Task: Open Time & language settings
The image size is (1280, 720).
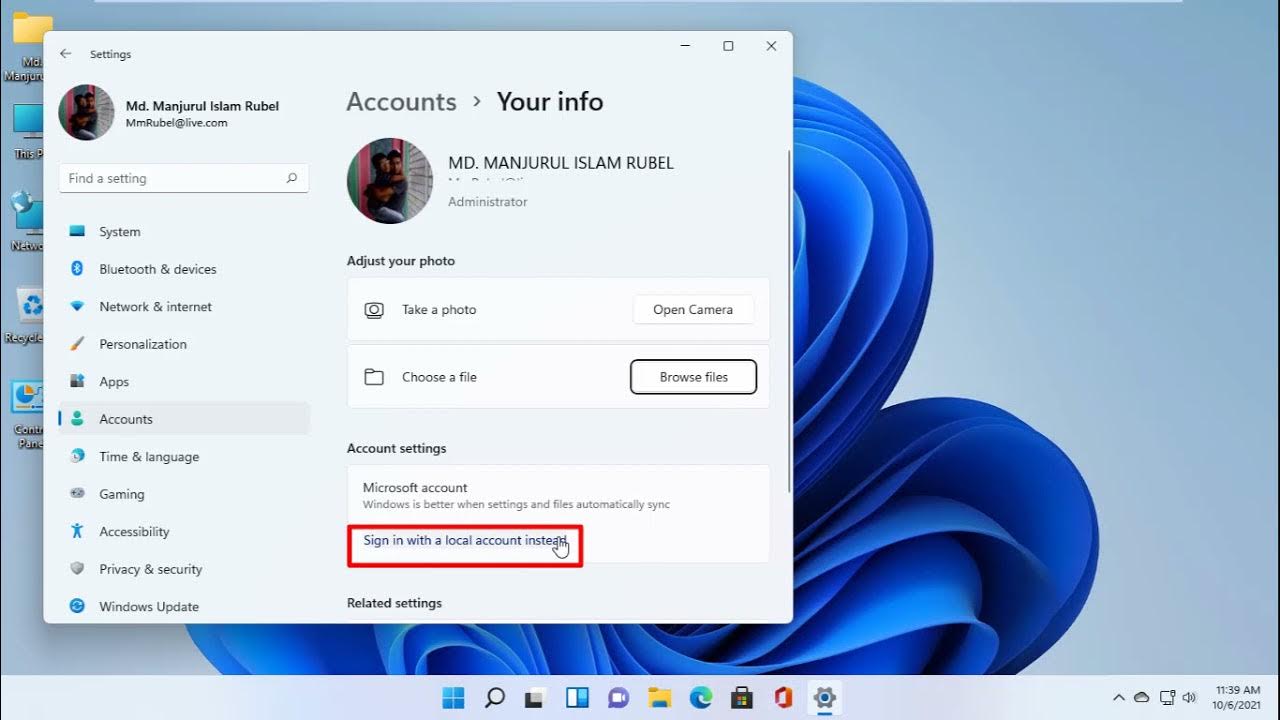Action: (x=184, y=457)
